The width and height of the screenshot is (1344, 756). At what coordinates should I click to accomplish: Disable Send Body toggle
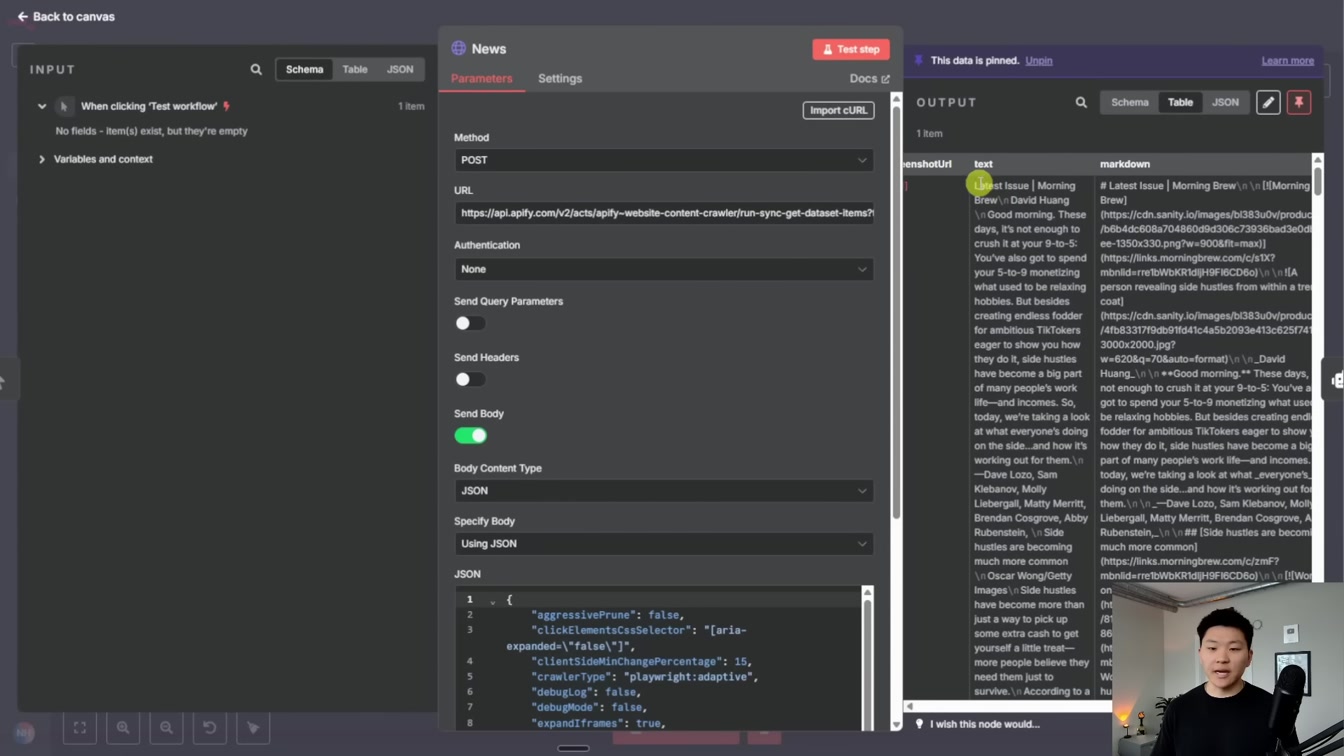coord(470,435)
